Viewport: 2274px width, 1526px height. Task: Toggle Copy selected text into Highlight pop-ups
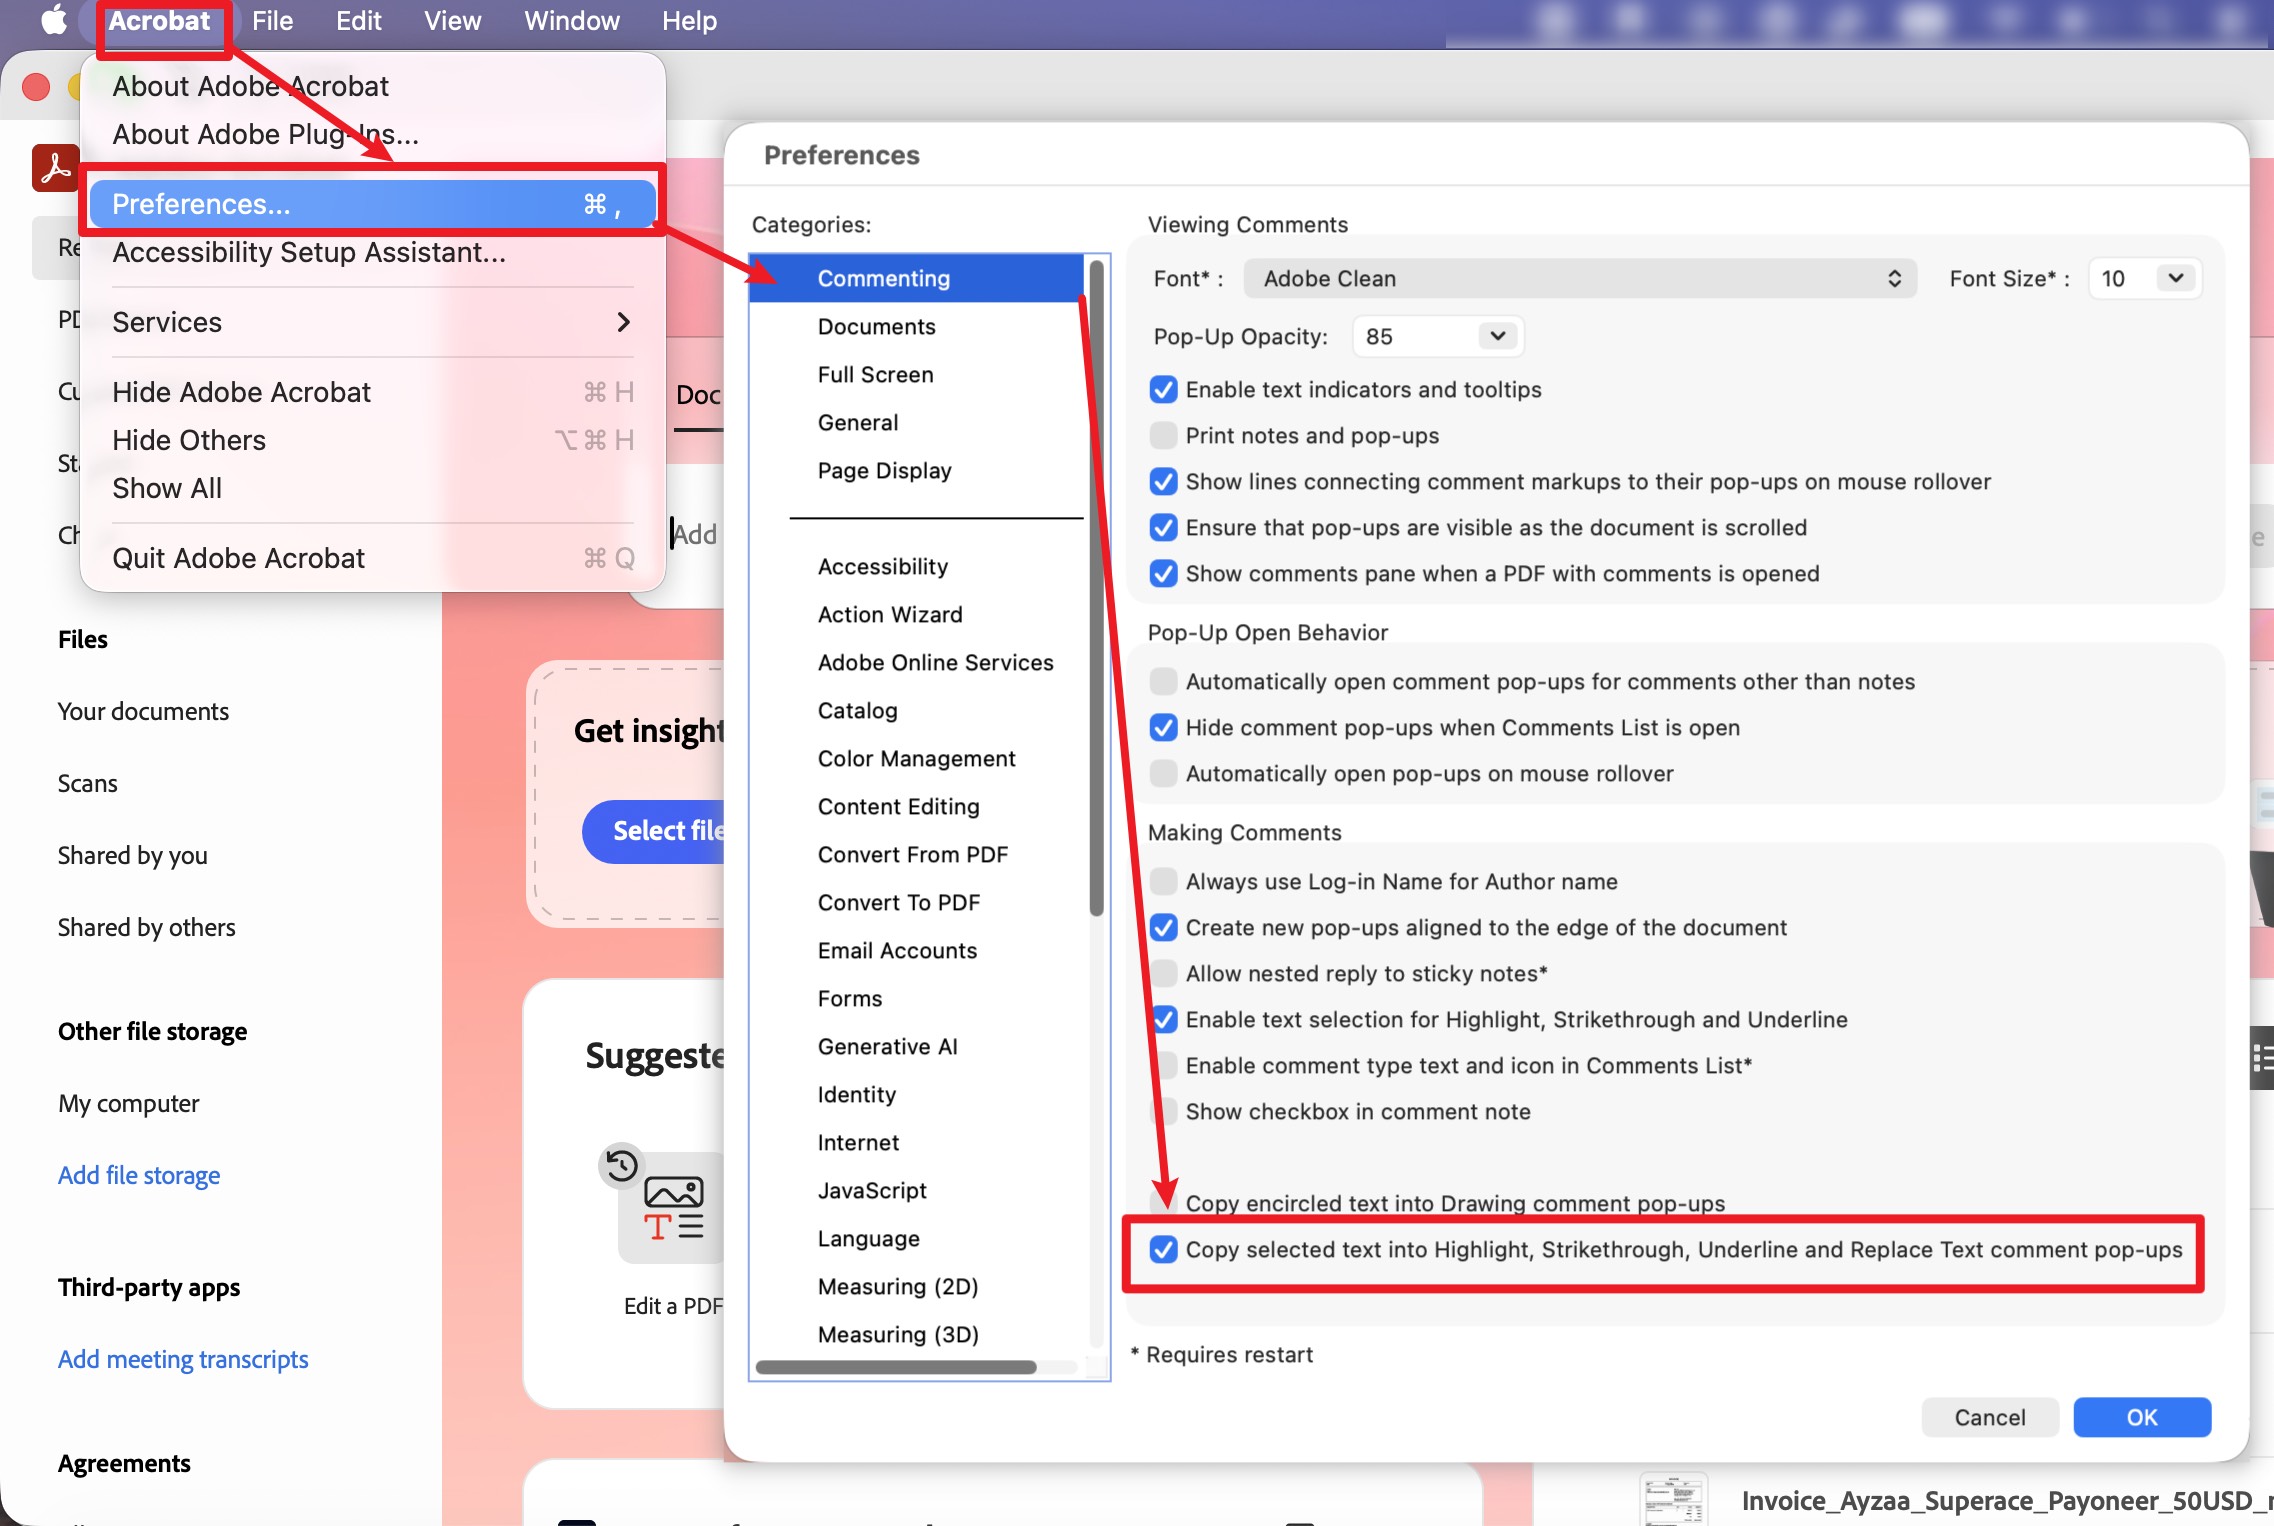tap(1163, 1250)
